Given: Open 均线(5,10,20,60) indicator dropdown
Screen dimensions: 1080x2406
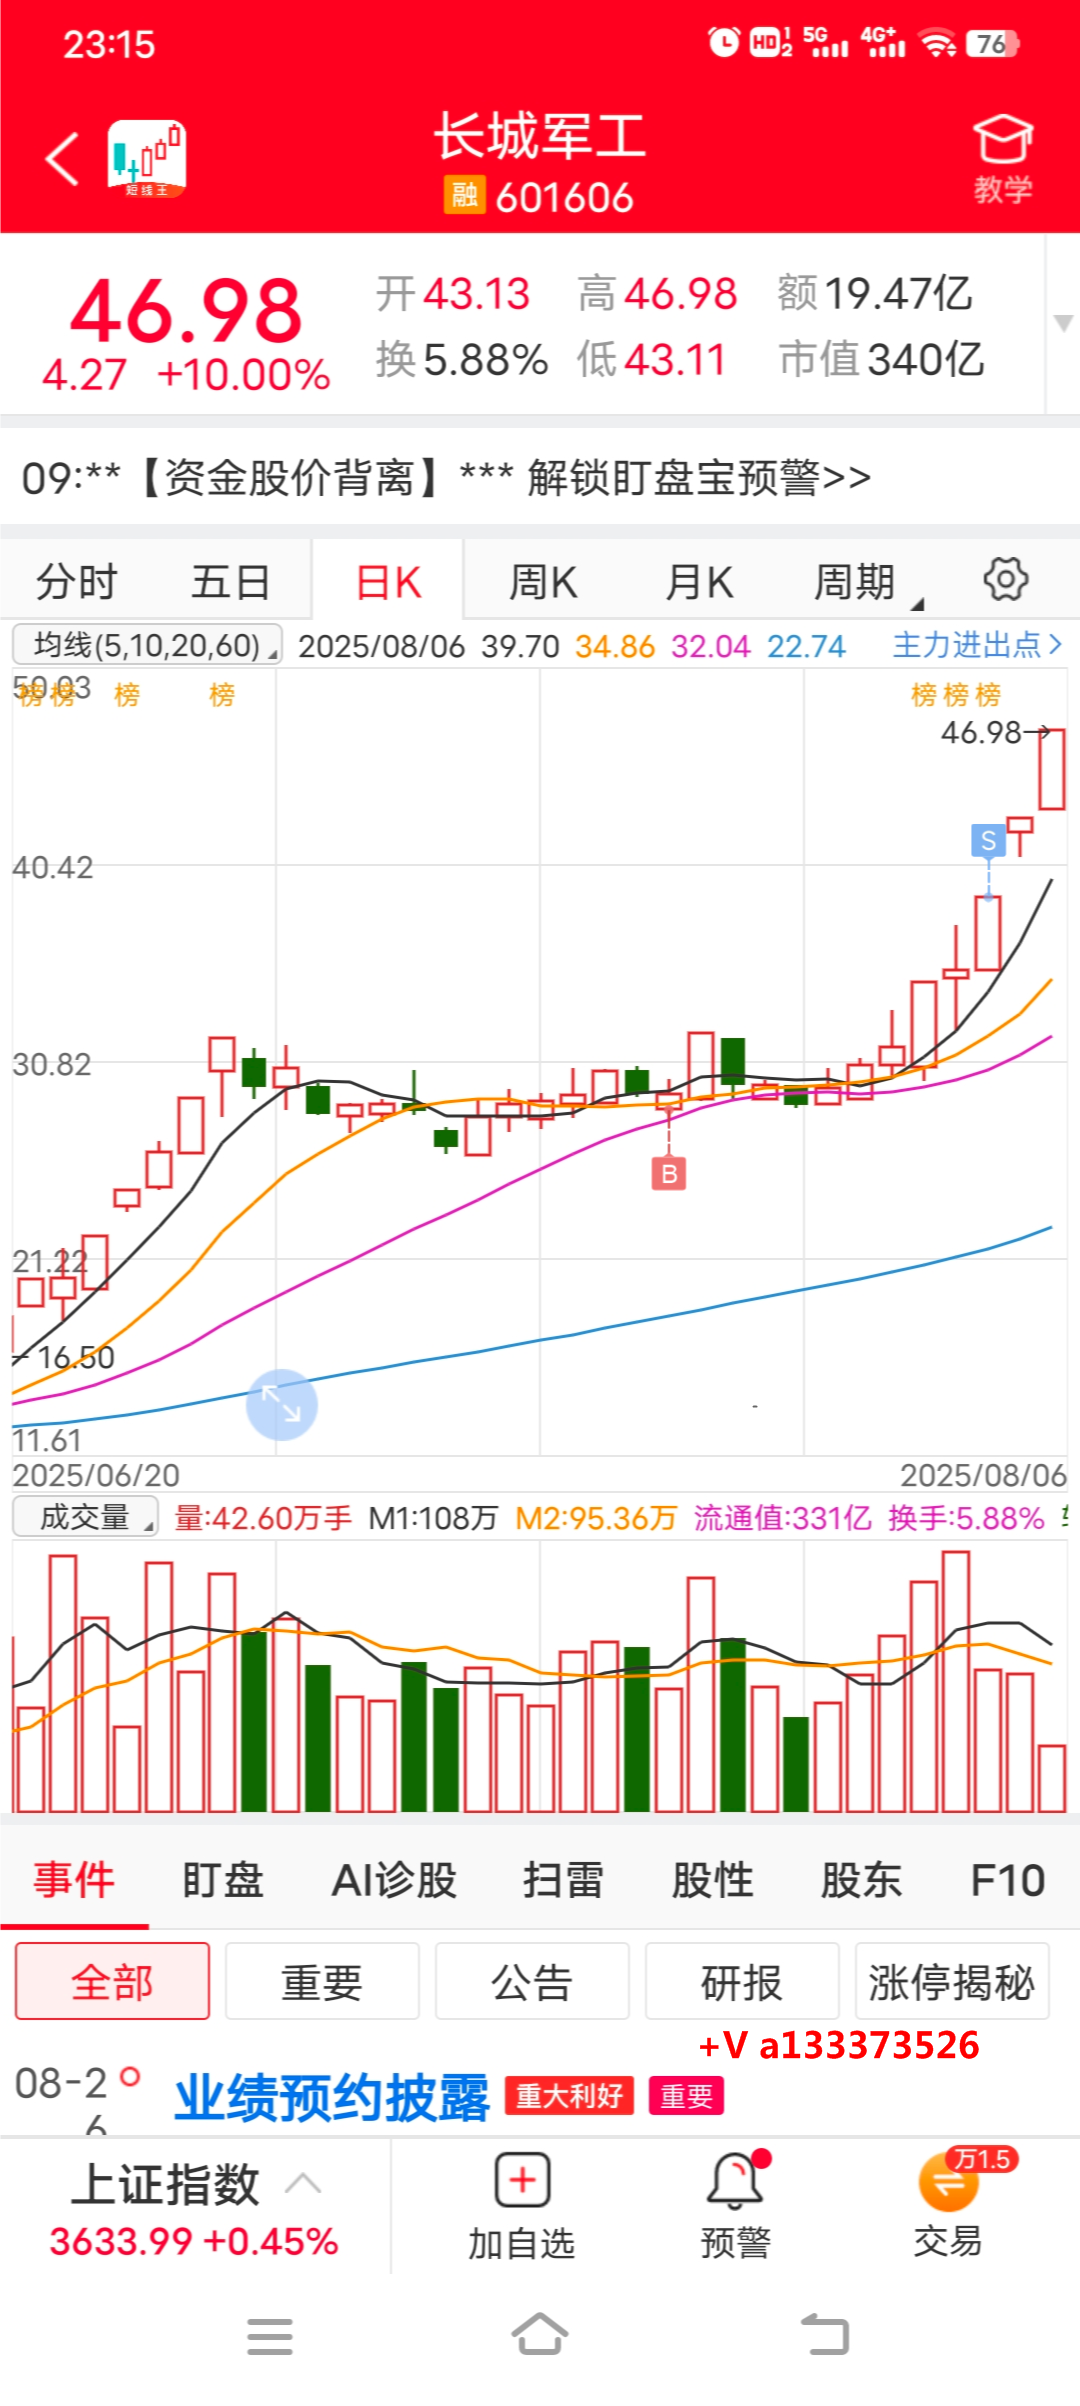Looking at the screenshot, I should pyautogui.click(x=147, y=645).
